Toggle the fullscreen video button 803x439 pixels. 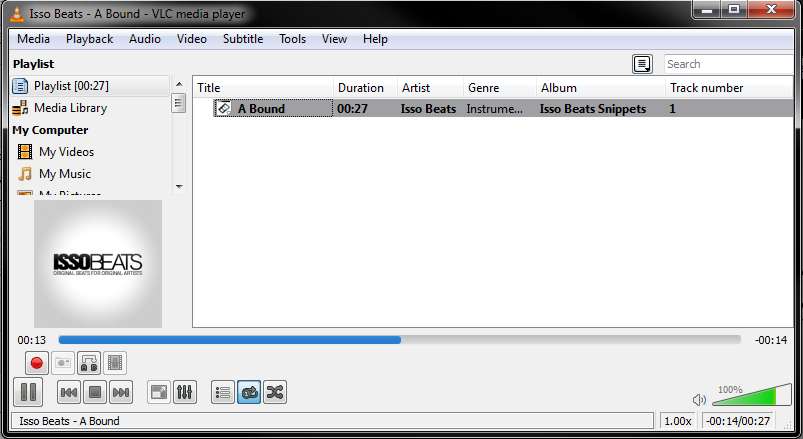coord(158,393)
